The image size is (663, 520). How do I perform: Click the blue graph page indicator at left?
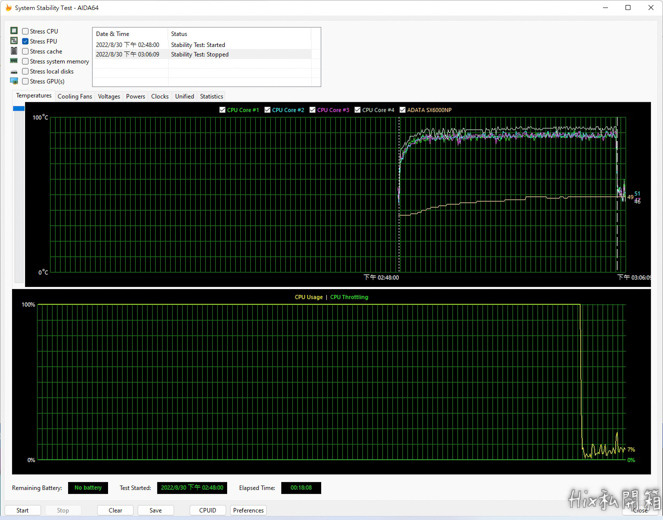point(19,109)
